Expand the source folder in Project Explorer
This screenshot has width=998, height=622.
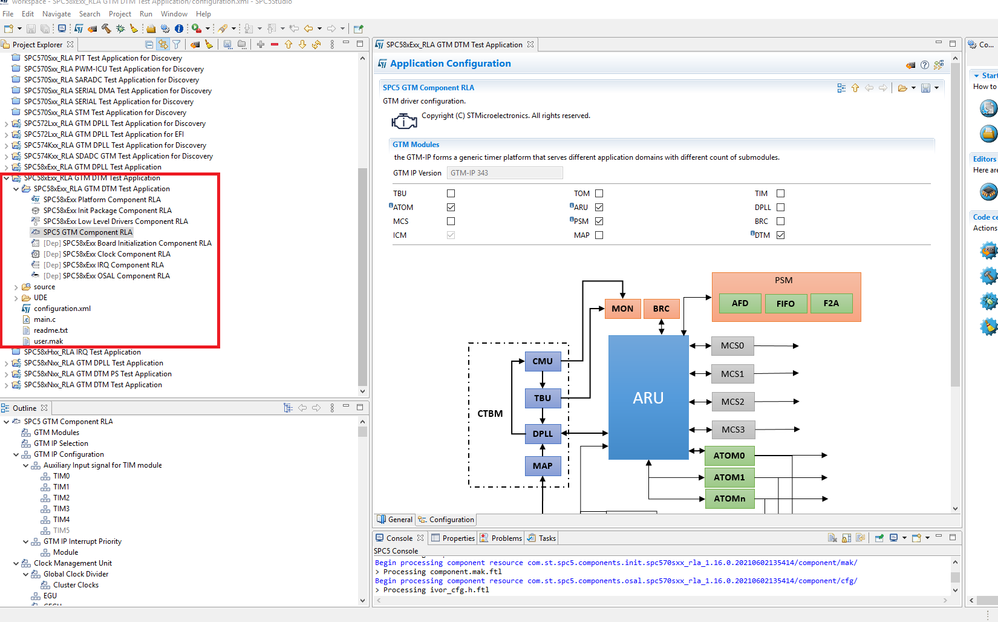pyautogui.click(x=17, y=287)
